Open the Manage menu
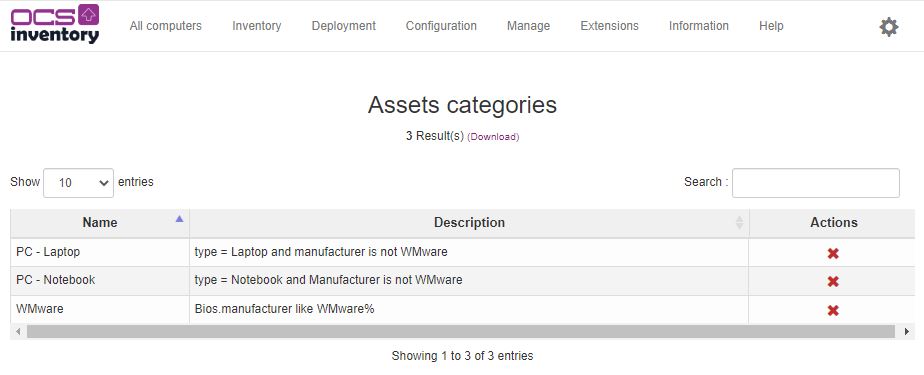924x375 pixels. point(528,26)
